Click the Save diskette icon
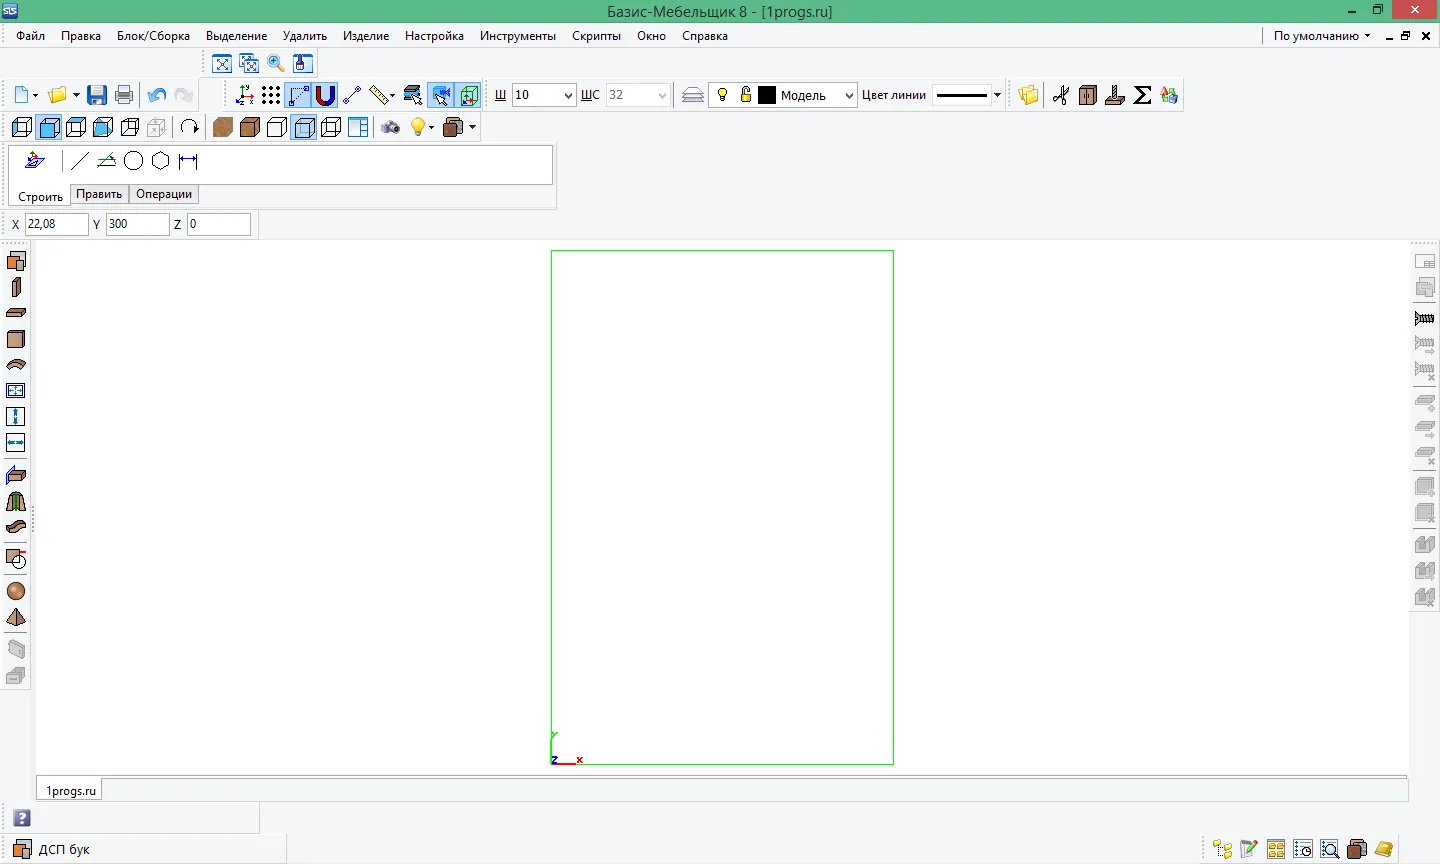1440x864 pixels. 97,95
